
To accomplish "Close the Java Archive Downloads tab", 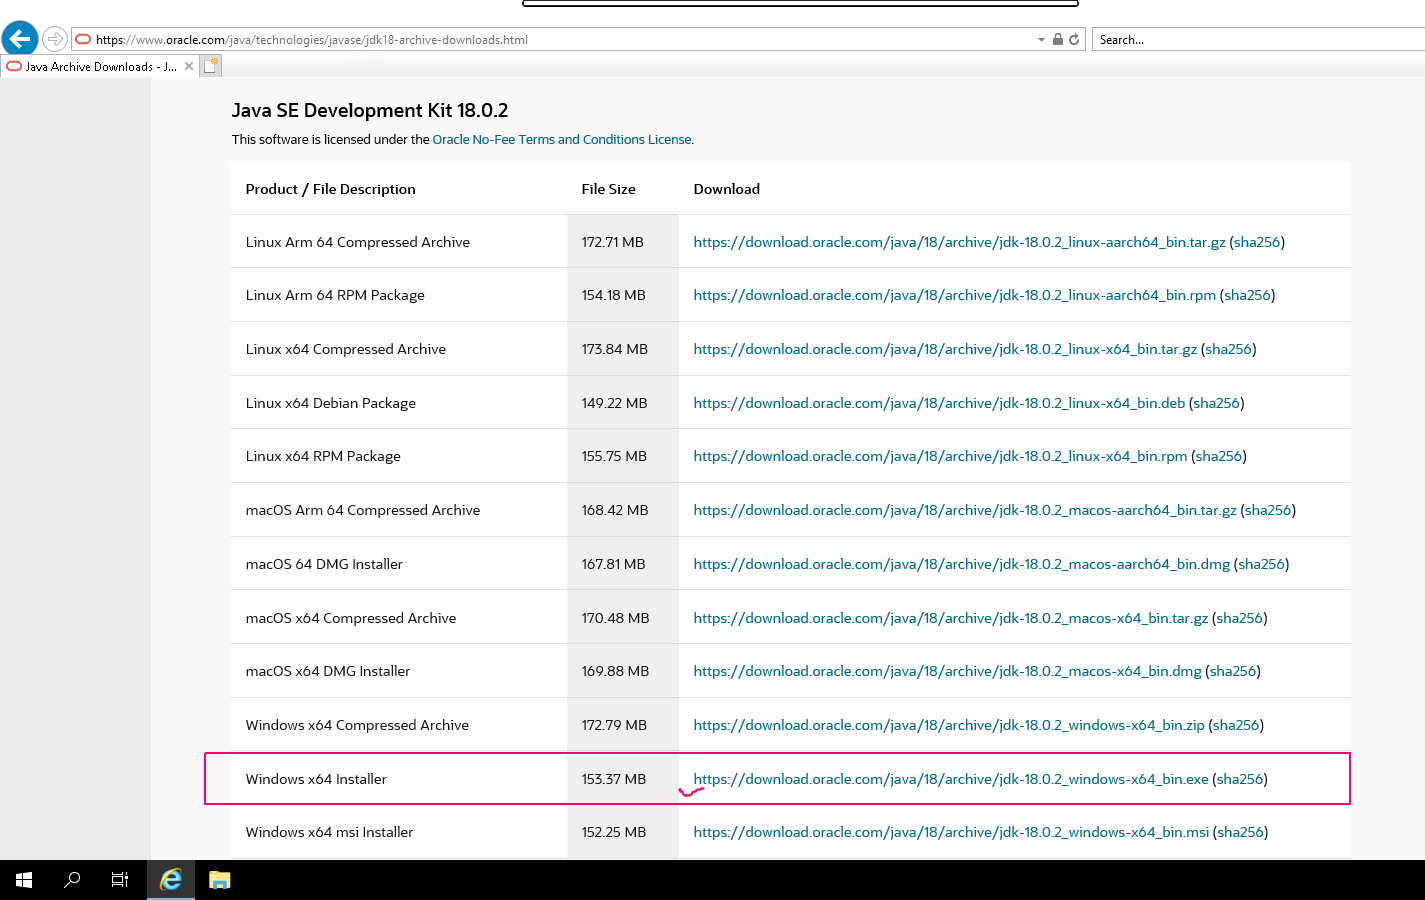I will (189, 67).
